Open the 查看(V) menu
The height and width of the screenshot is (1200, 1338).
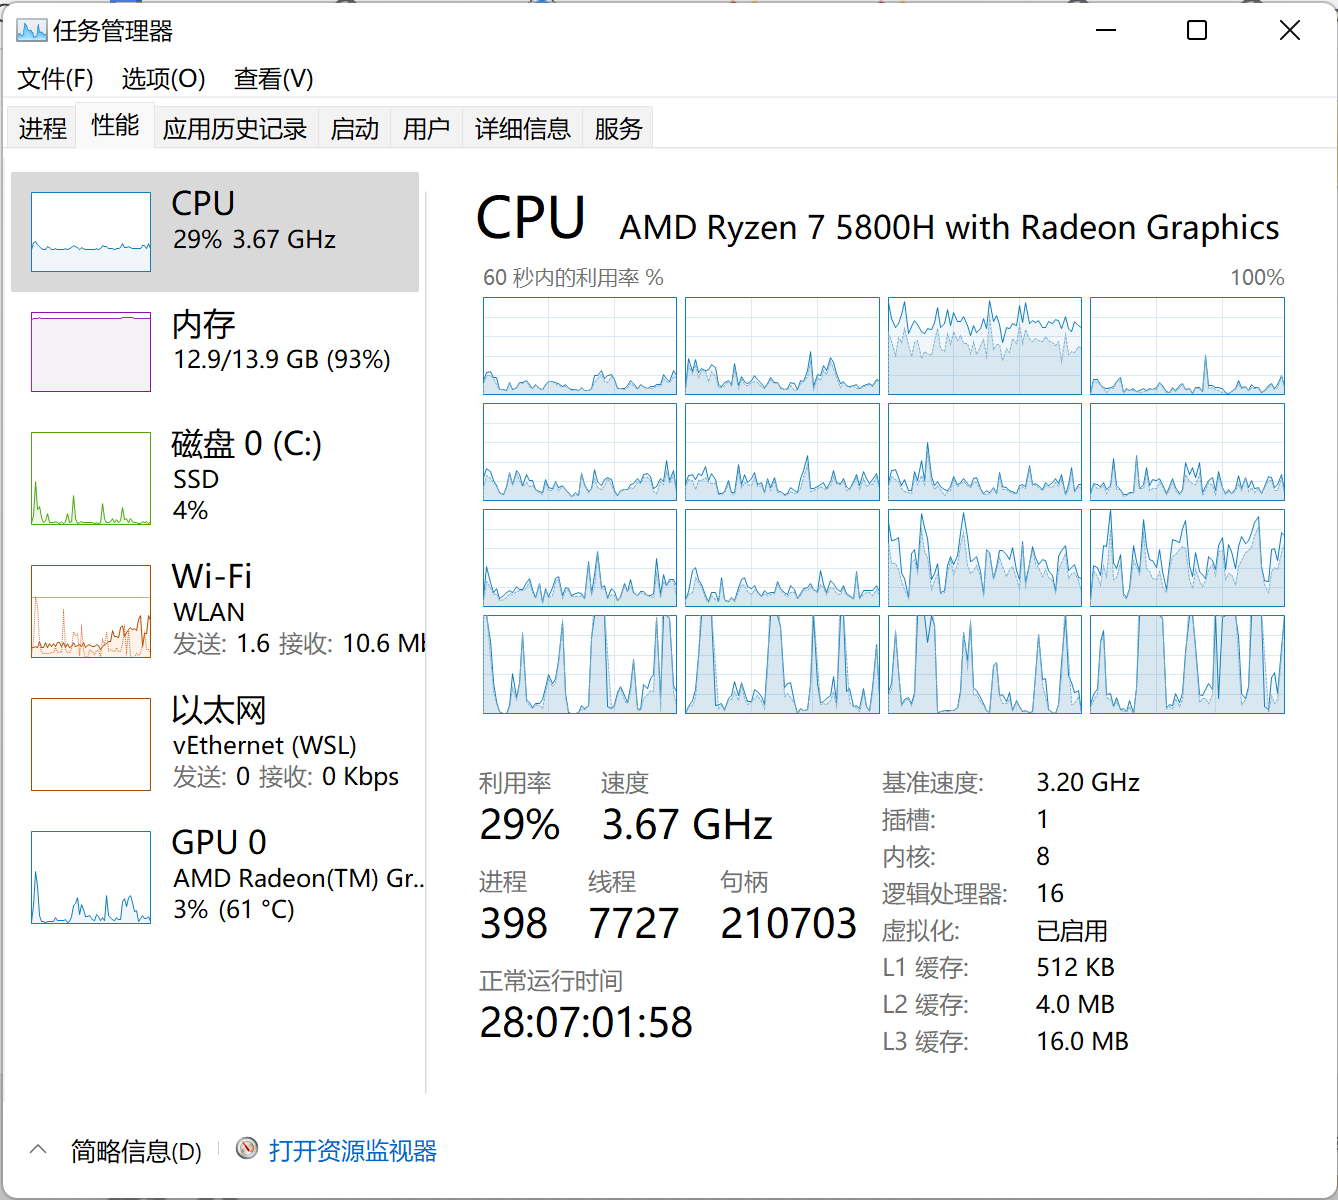(273, 79)
